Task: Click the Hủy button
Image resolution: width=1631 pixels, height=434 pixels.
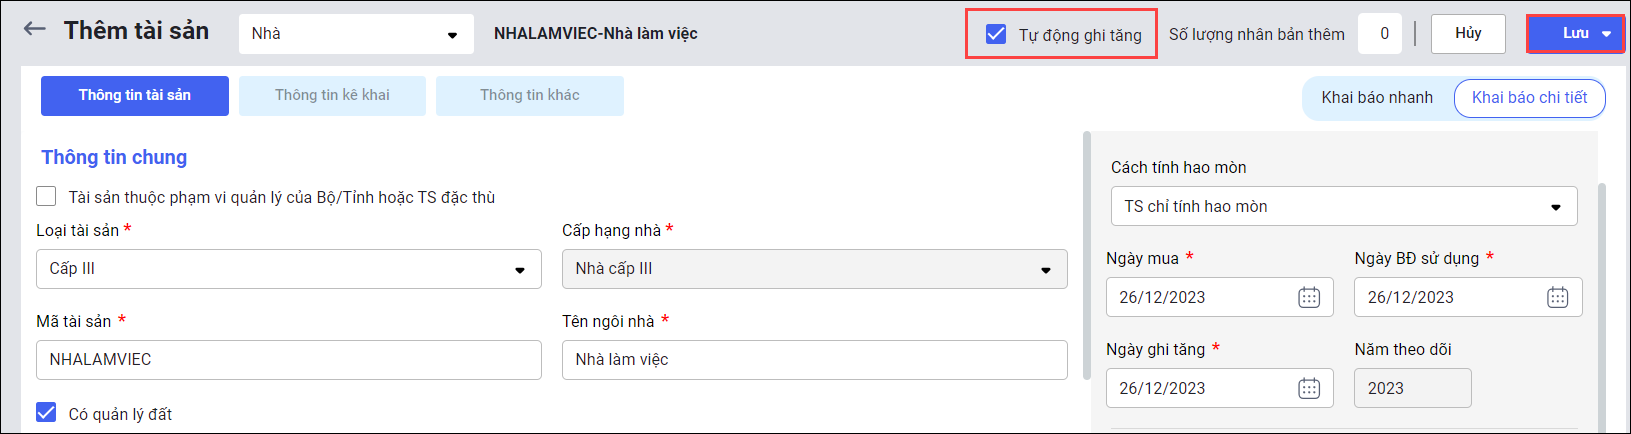Action: (1468, 33)
